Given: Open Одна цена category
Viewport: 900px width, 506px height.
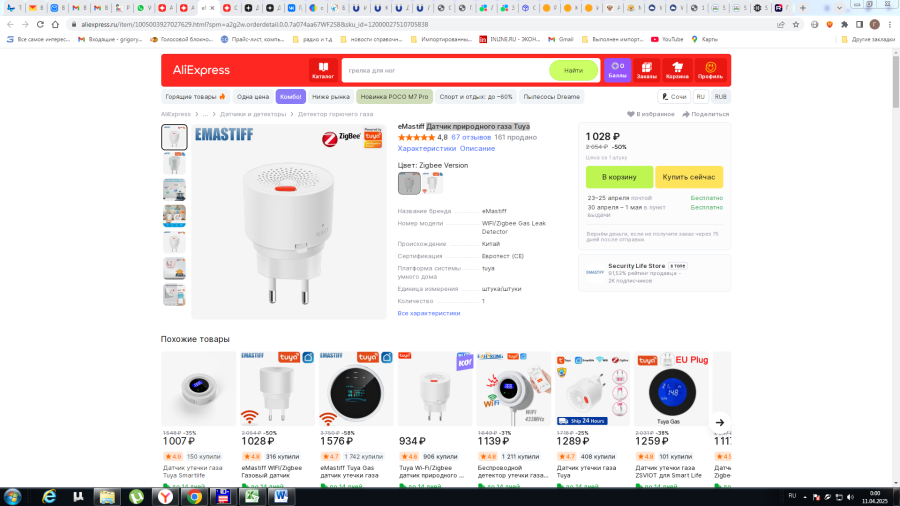Looking at the screenshot, I should [x=253, y=97].
